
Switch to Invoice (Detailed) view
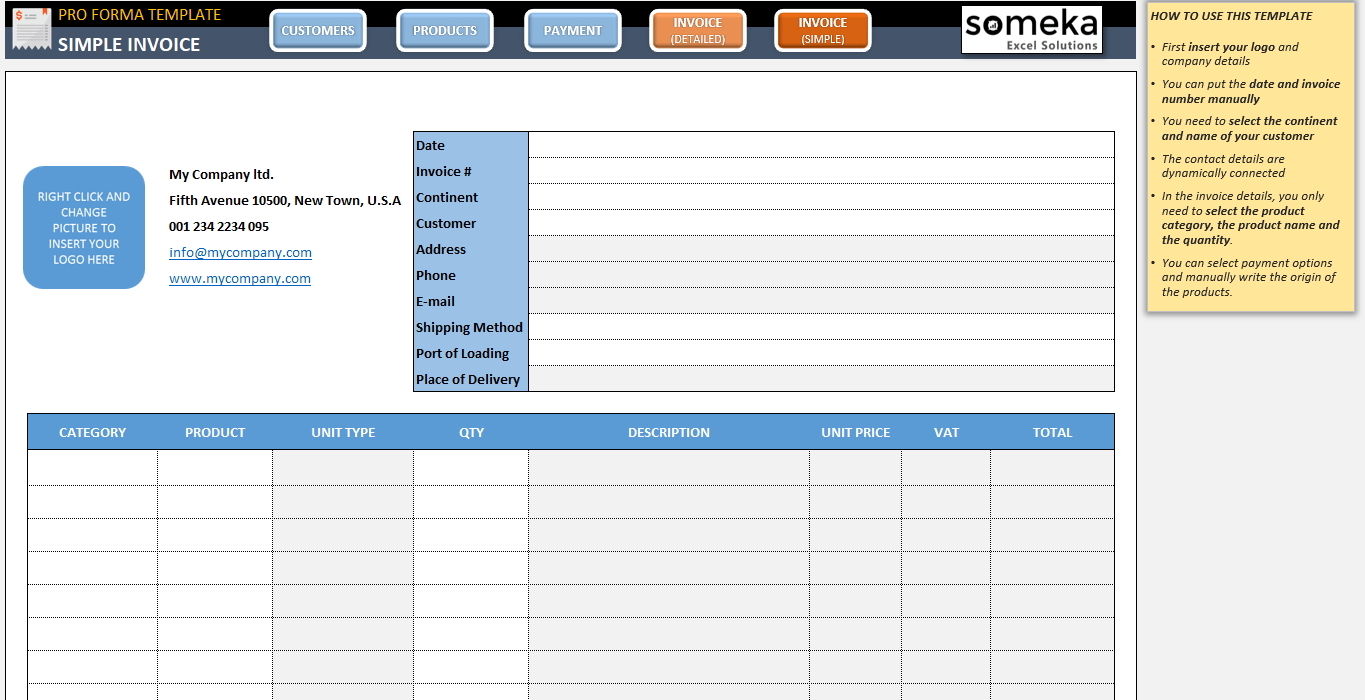[698, 31]
